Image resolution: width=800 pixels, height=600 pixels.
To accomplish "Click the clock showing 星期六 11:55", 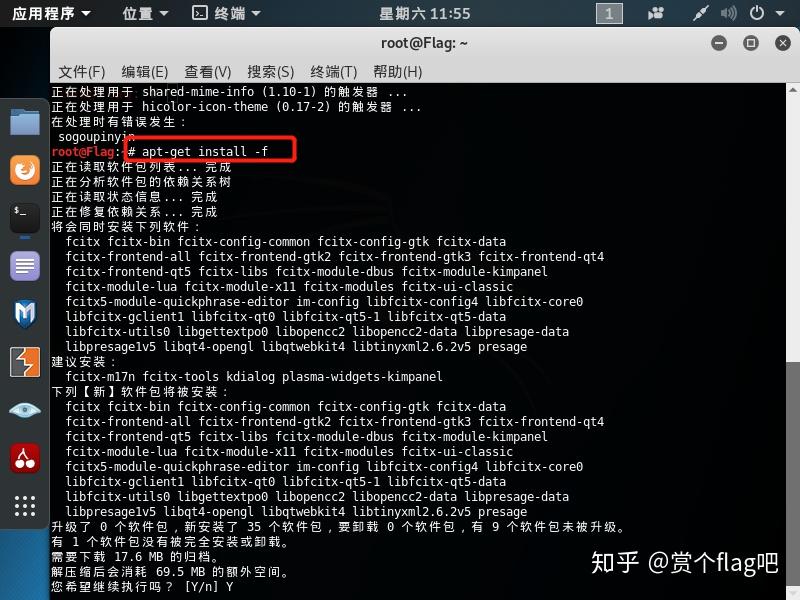I will 424,13.
